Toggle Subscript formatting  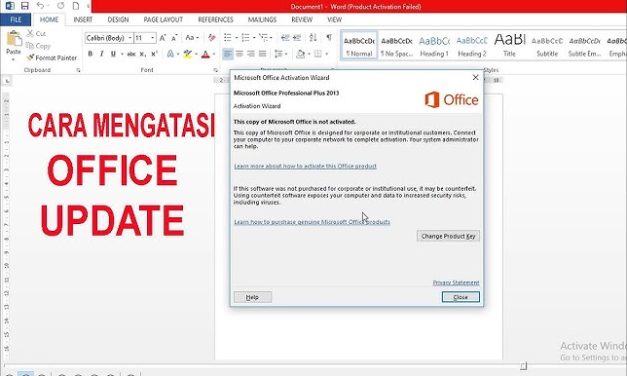143,54
